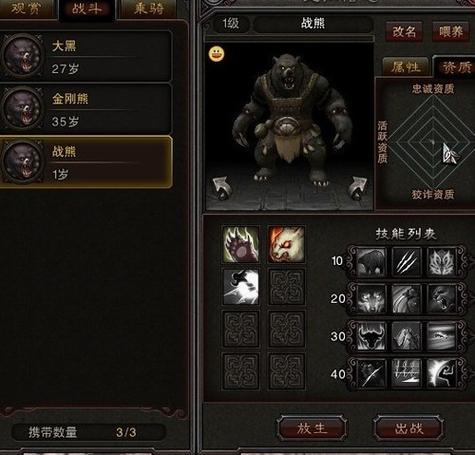Viewport: 475px width, 455px height.
Task: Switch to the 战斗 tab
Action: (87, 9)
